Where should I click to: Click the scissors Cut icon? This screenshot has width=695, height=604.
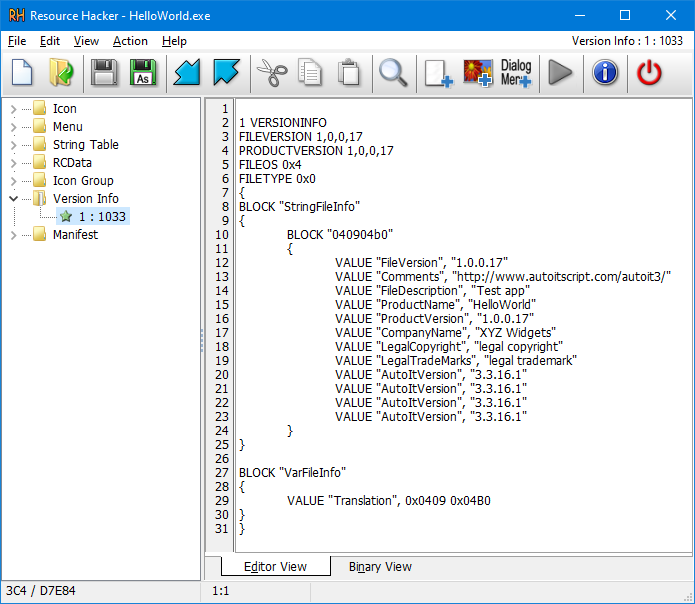pyautogui.click(x=271, y=72)
